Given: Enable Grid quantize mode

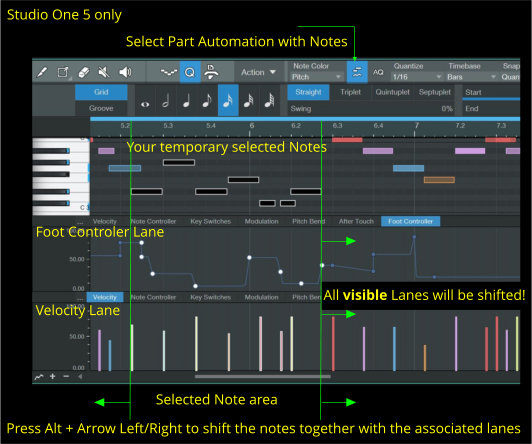Looking at the screenshot, I should (101, 92).
